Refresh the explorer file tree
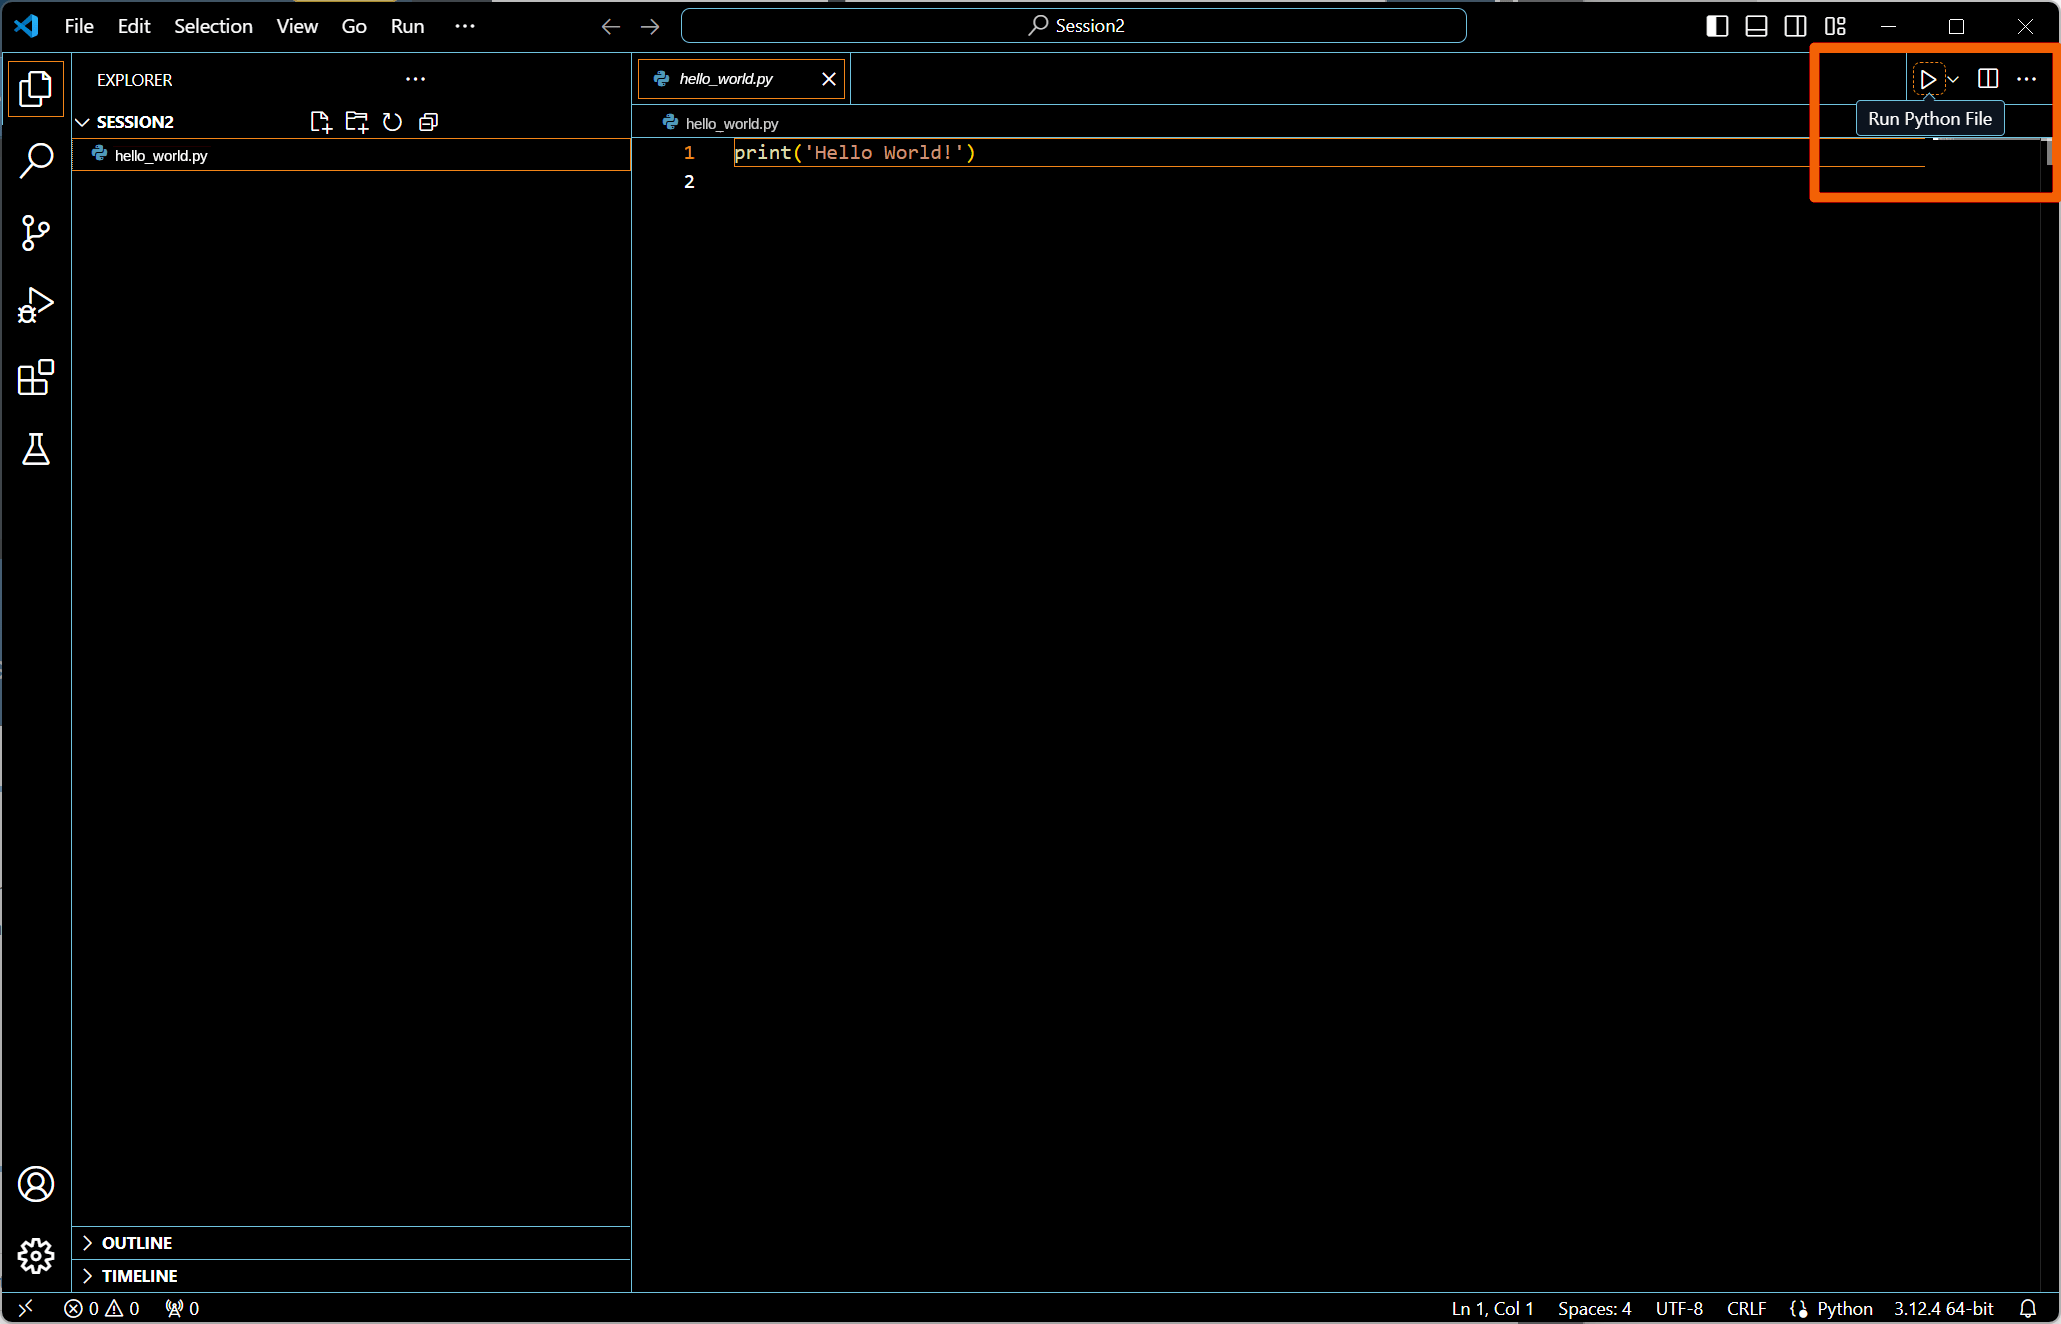This screenshot has width=2061, height=1324. [392, 122]
